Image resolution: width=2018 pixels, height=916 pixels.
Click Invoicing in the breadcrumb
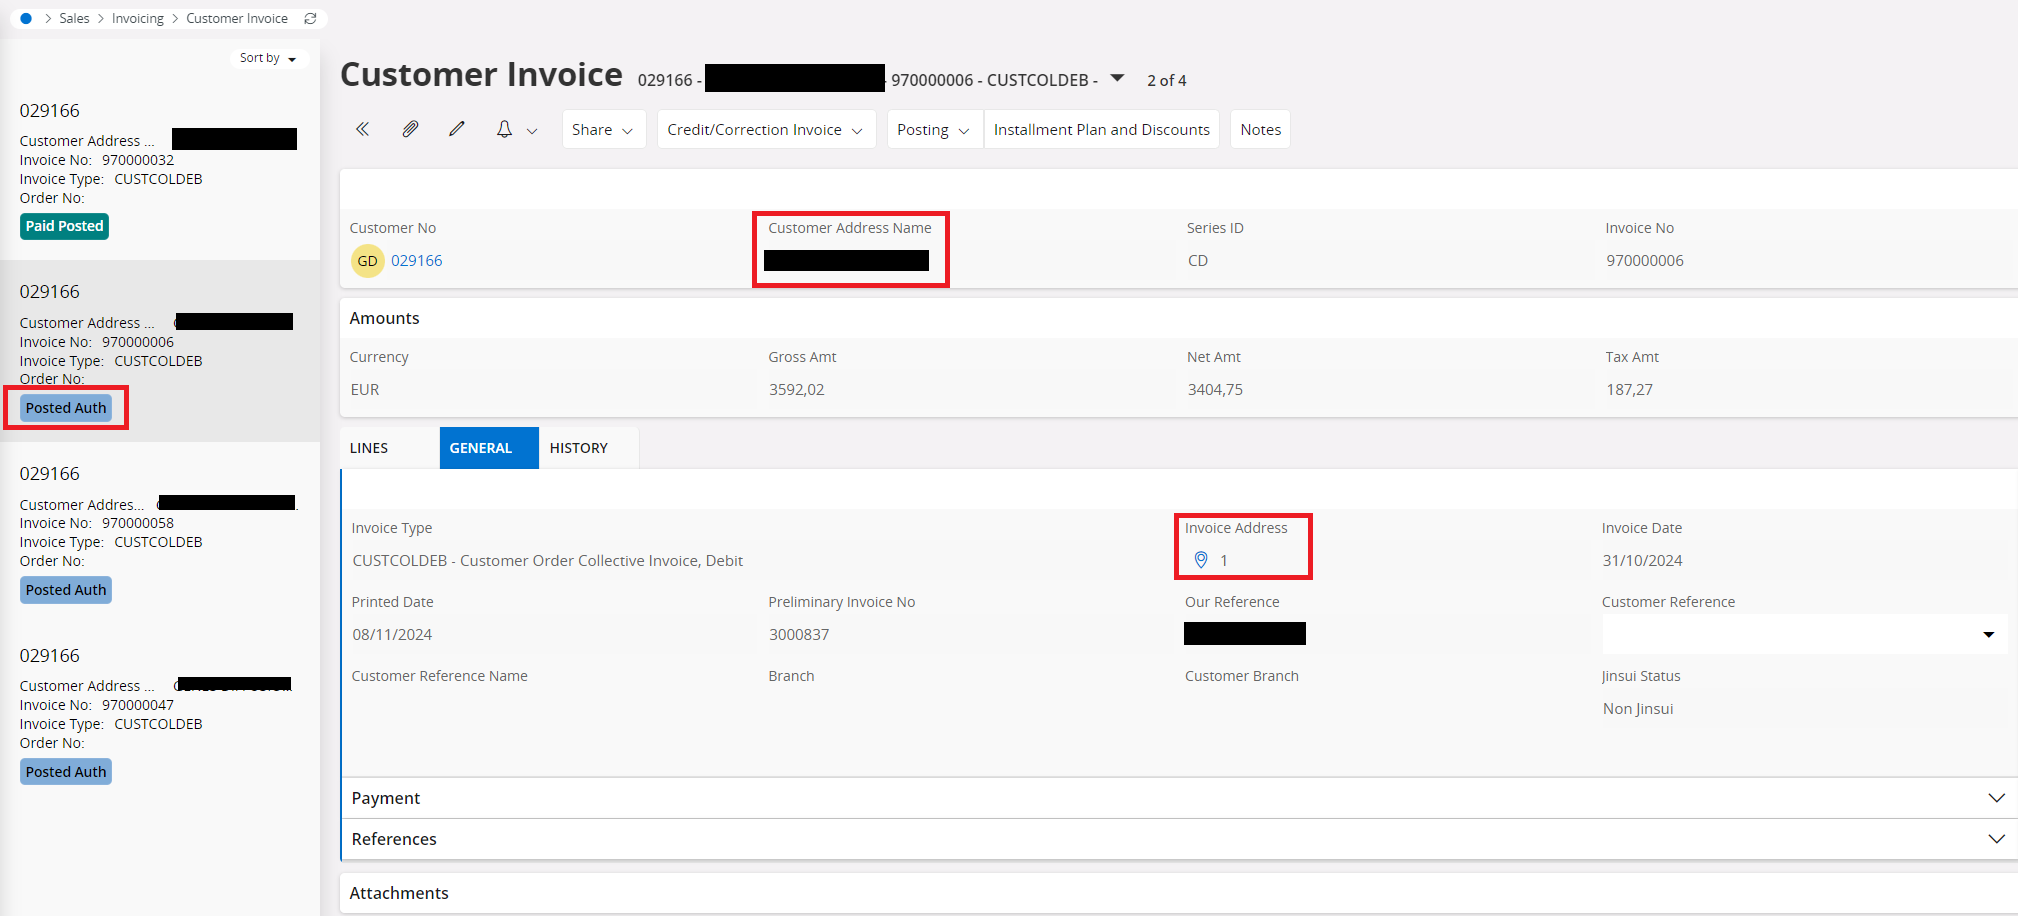point(138,18)
